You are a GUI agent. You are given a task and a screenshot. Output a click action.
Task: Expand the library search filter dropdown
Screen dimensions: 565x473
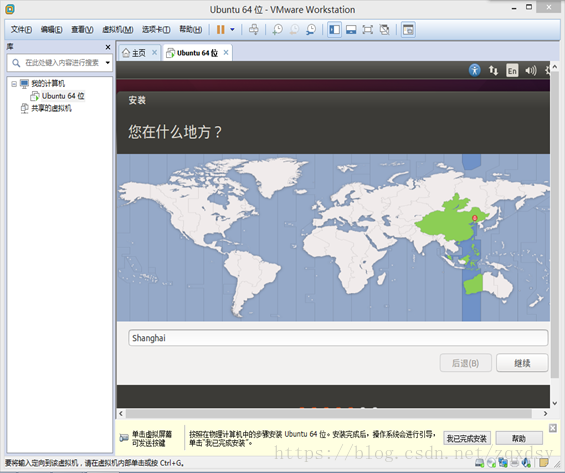(107, 63)
